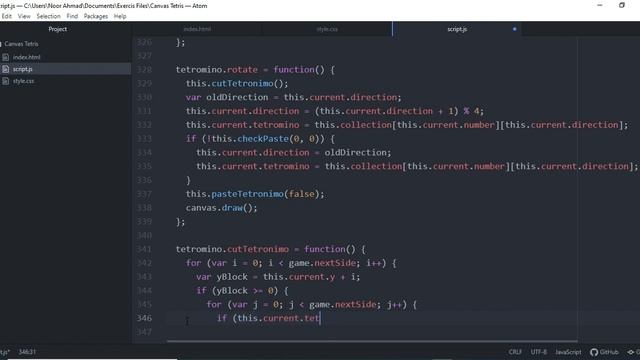Click 'canvas.draw();' on line 338
The width and height of the screenshot is (640, 360).
pos(222,208)
